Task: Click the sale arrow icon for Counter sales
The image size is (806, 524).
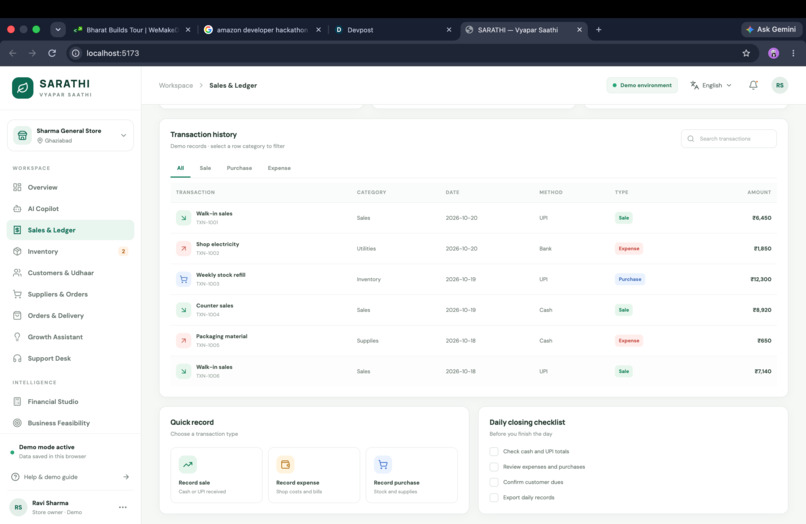Action: pyautogui.click(x=184, y=310)
